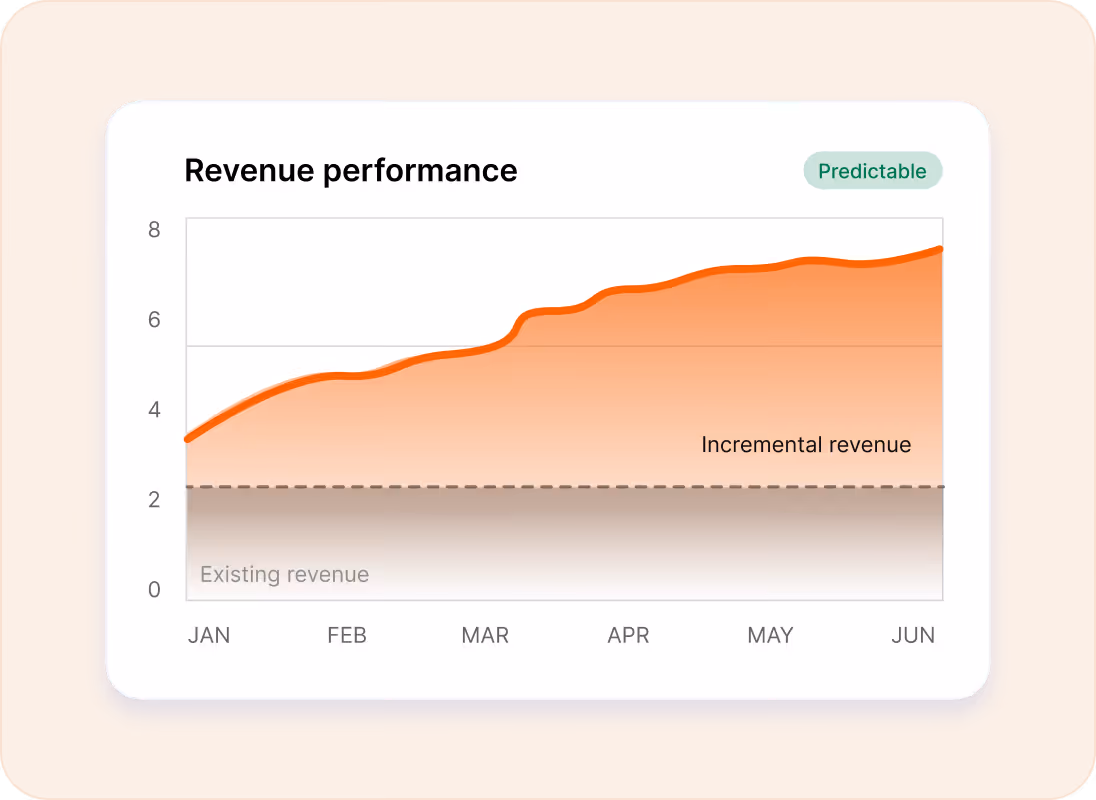Viewport: 1096px width, 800px height.
Task: Click the JUN axis label
Action: 913,635
